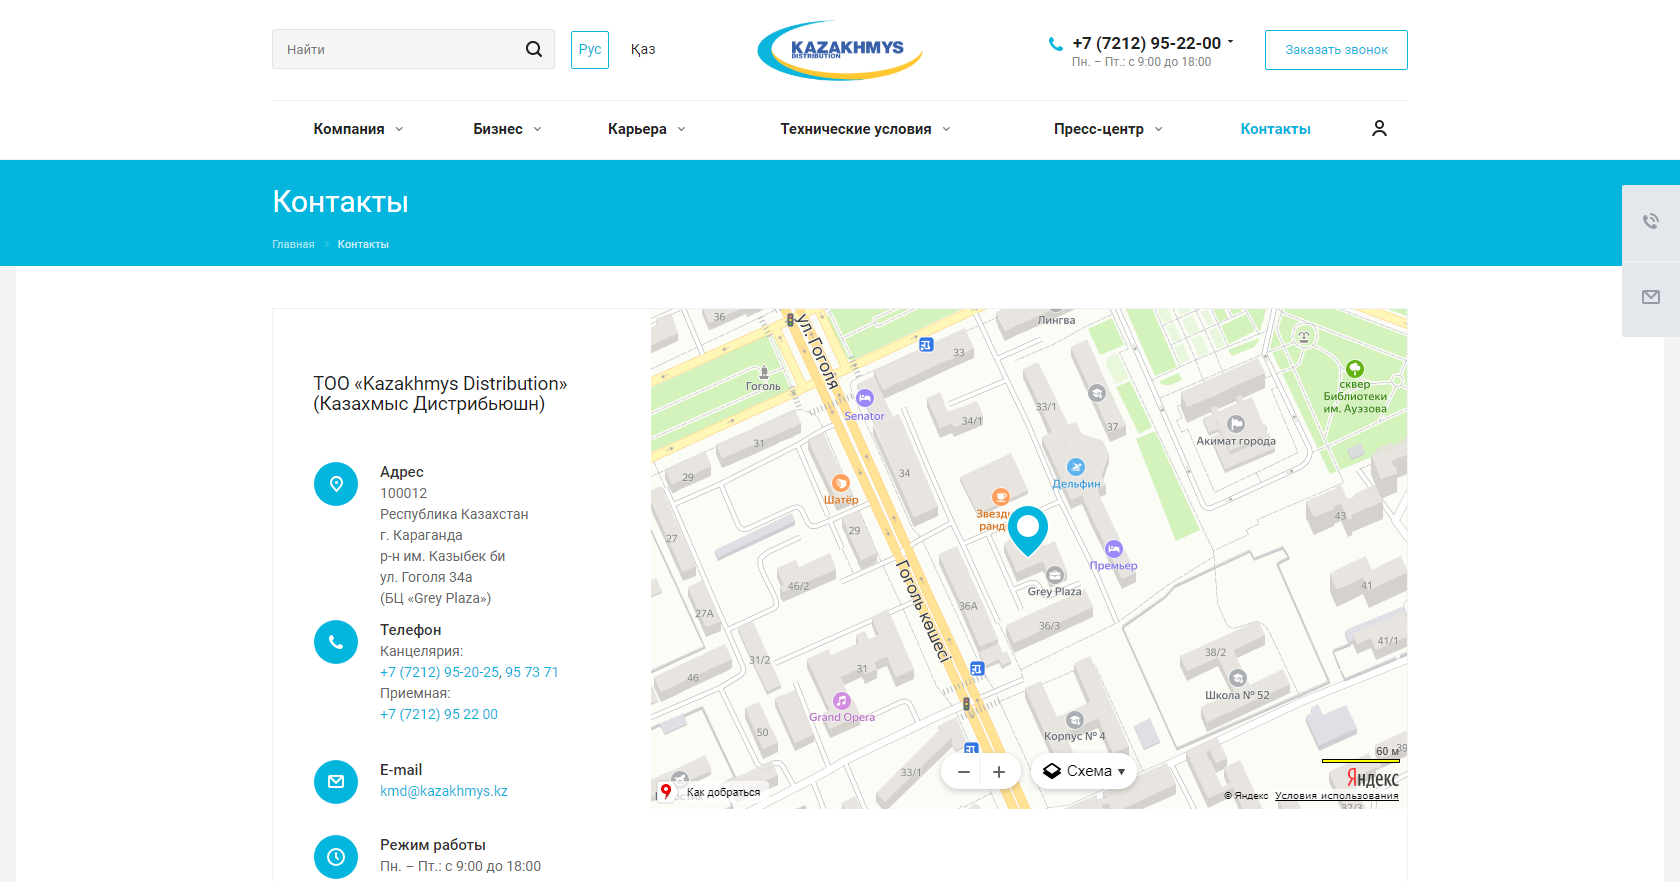
Task: Click the telephone circle icon
Action: (336, 642)
